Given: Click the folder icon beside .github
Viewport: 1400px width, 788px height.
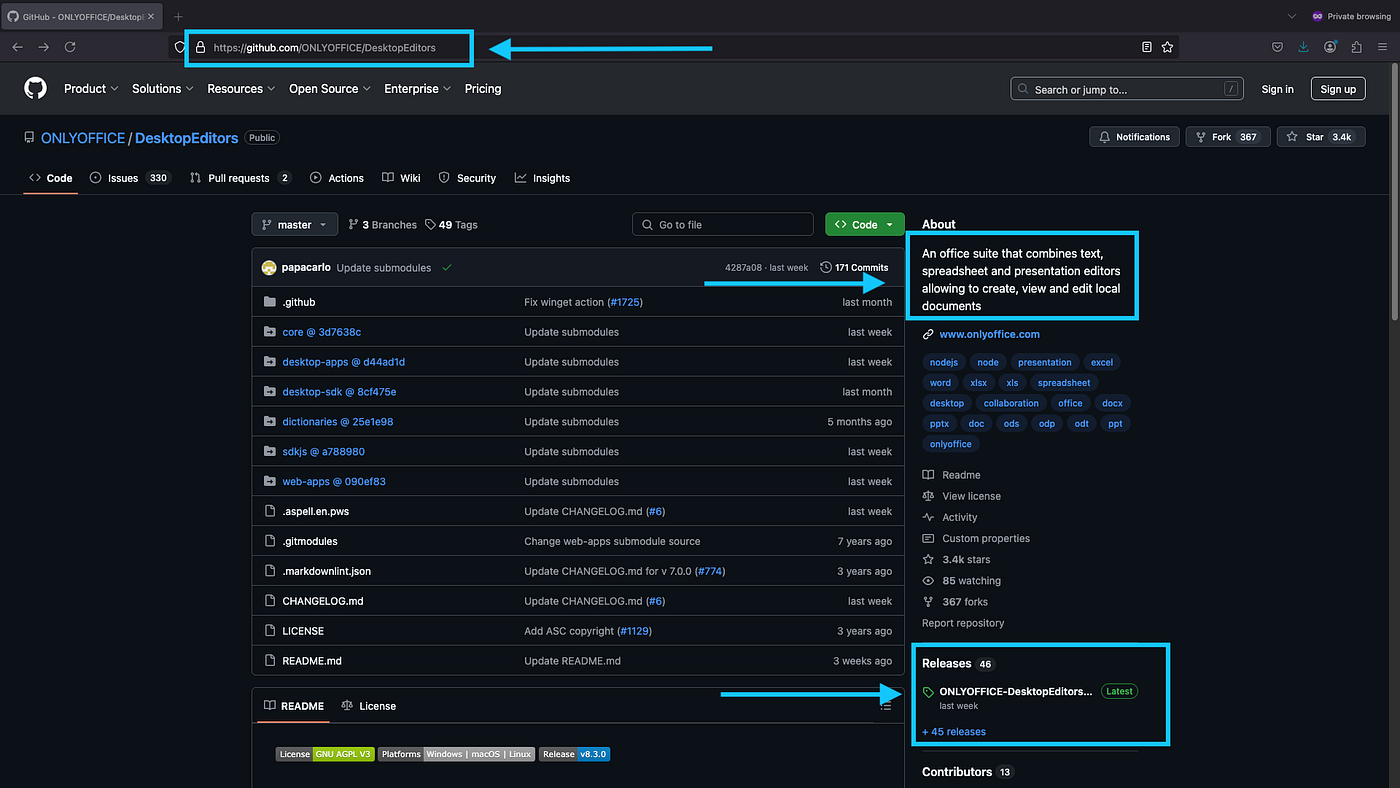Looking at the screenshot, I should click(269, 302).
